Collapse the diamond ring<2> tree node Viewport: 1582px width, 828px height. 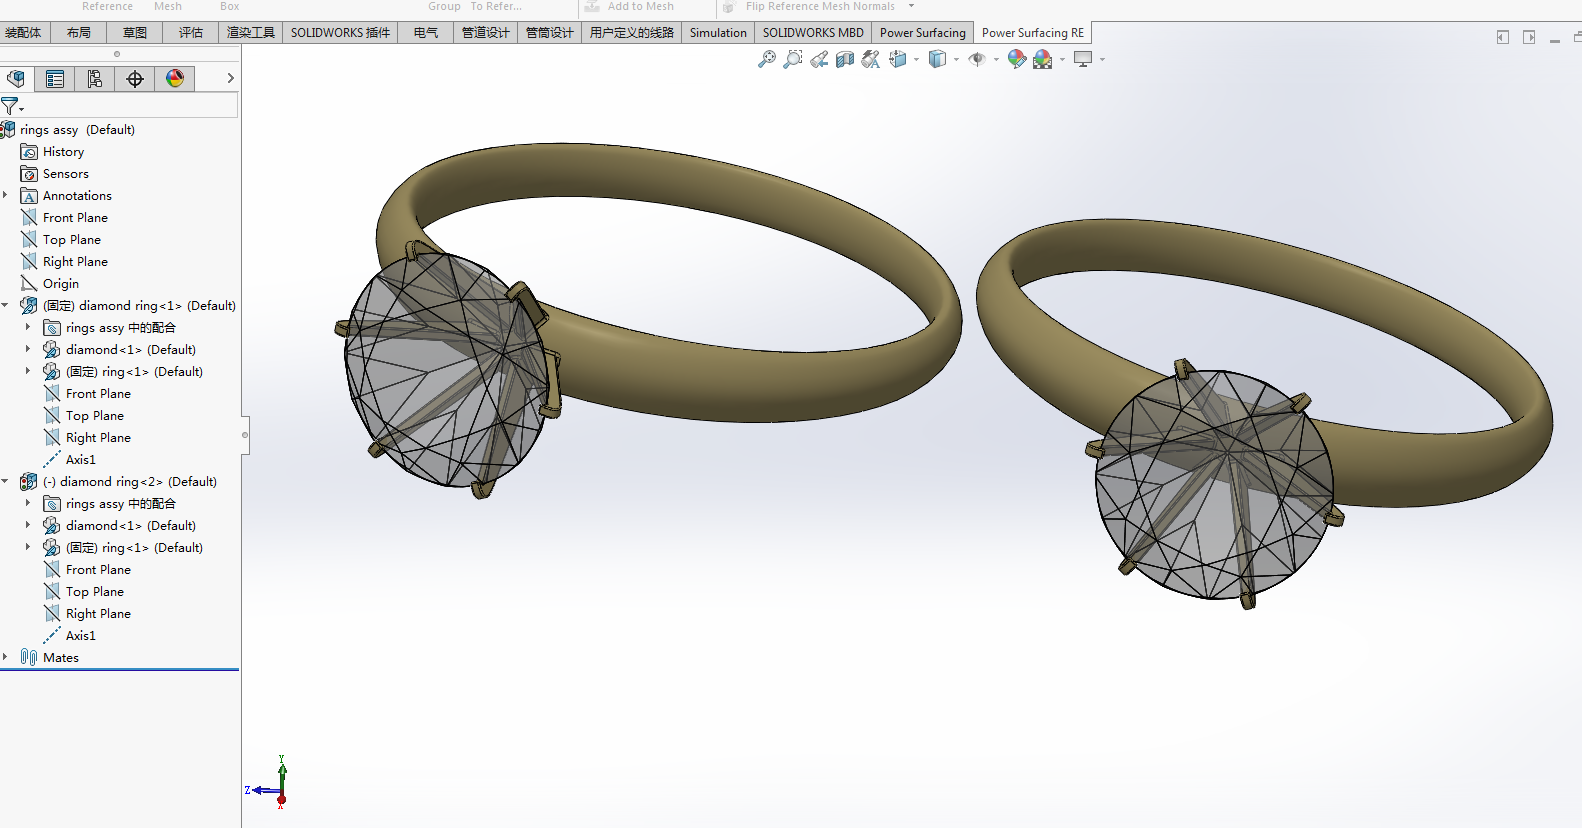(6, 482)
